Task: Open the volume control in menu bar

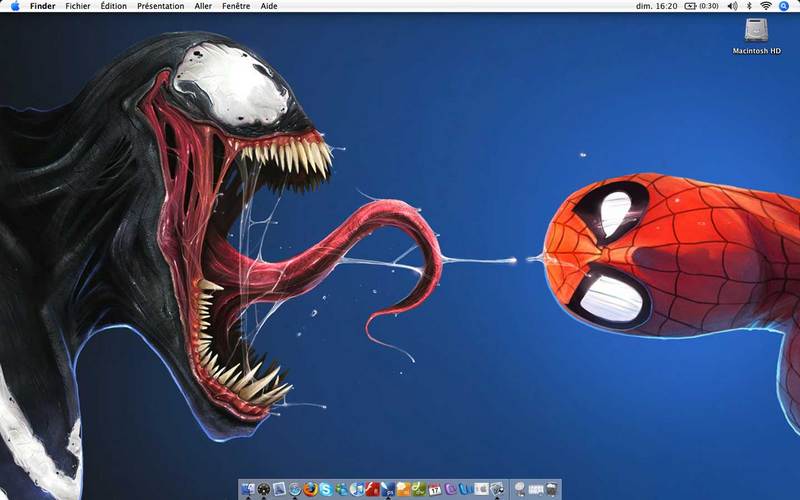Action: (732, 6)
